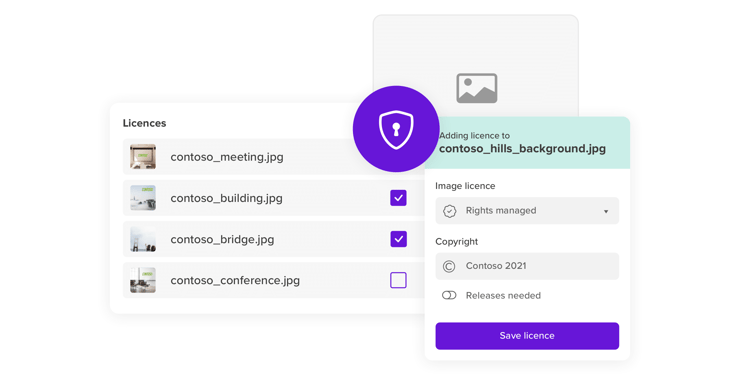
Task: Select the contoso_building.jpg file name
Action: coord(227,199)
